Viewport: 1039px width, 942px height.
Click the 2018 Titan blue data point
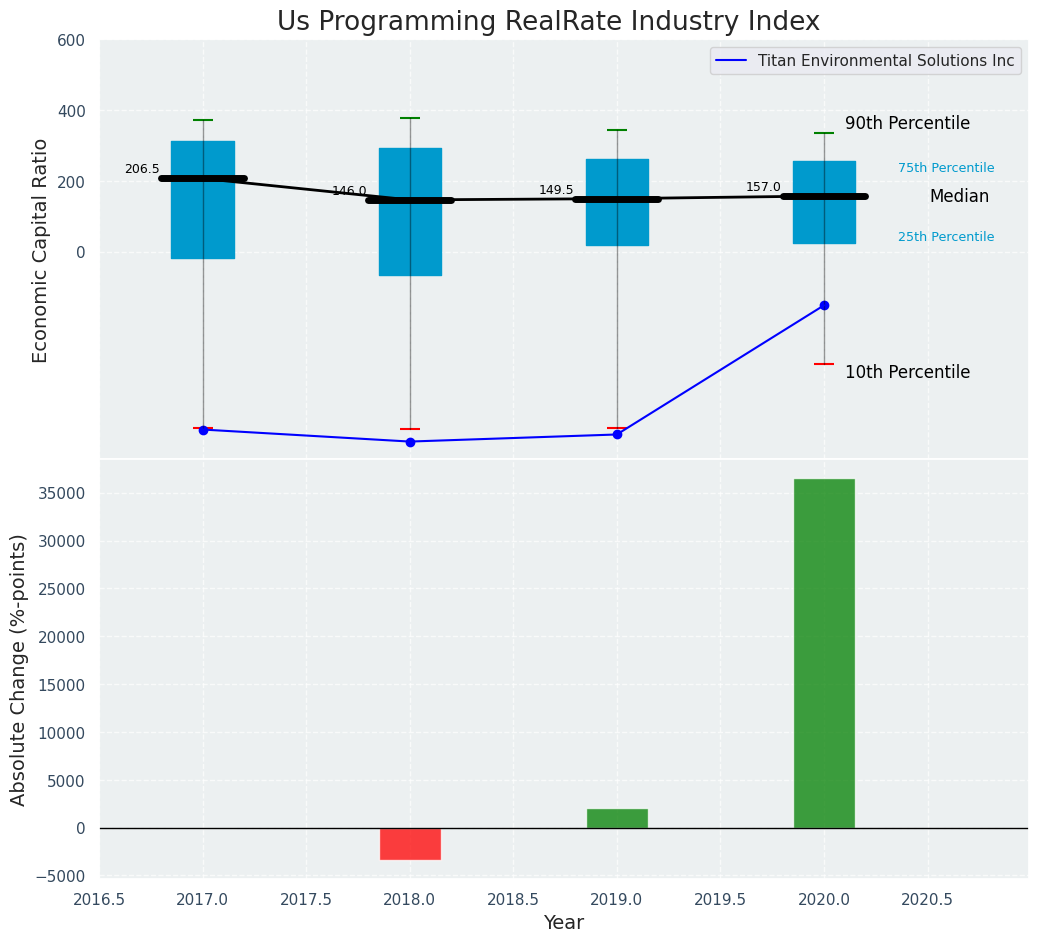coord(410,442)
